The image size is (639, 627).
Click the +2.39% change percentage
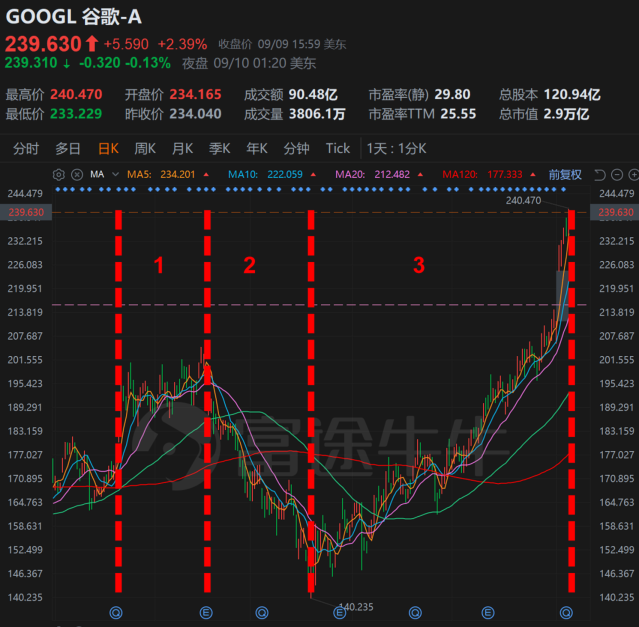click(x=183, y=44)
